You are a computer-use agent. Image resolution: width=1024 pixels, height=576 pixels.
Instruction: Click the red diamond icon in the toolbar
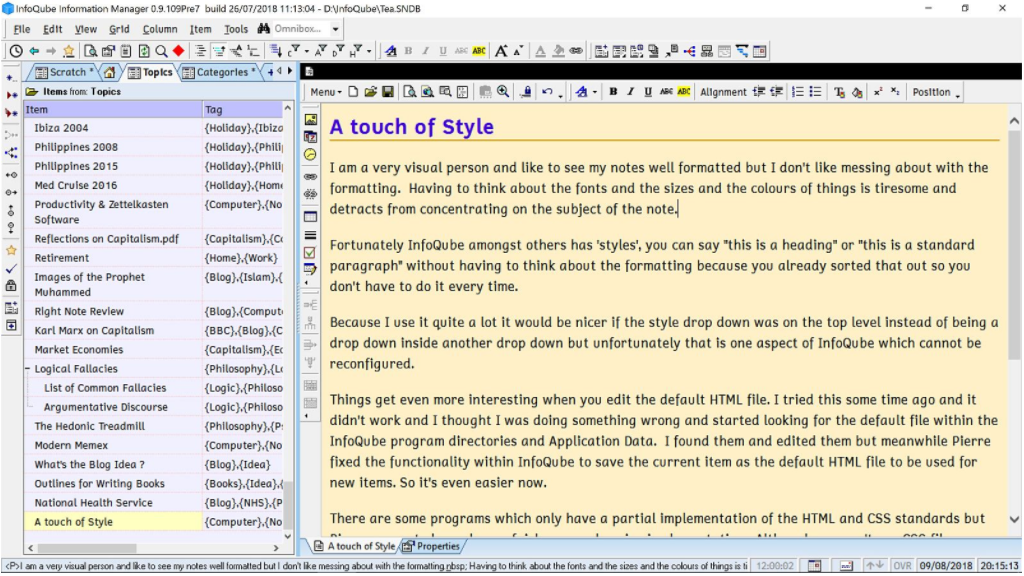click(178, 51)
